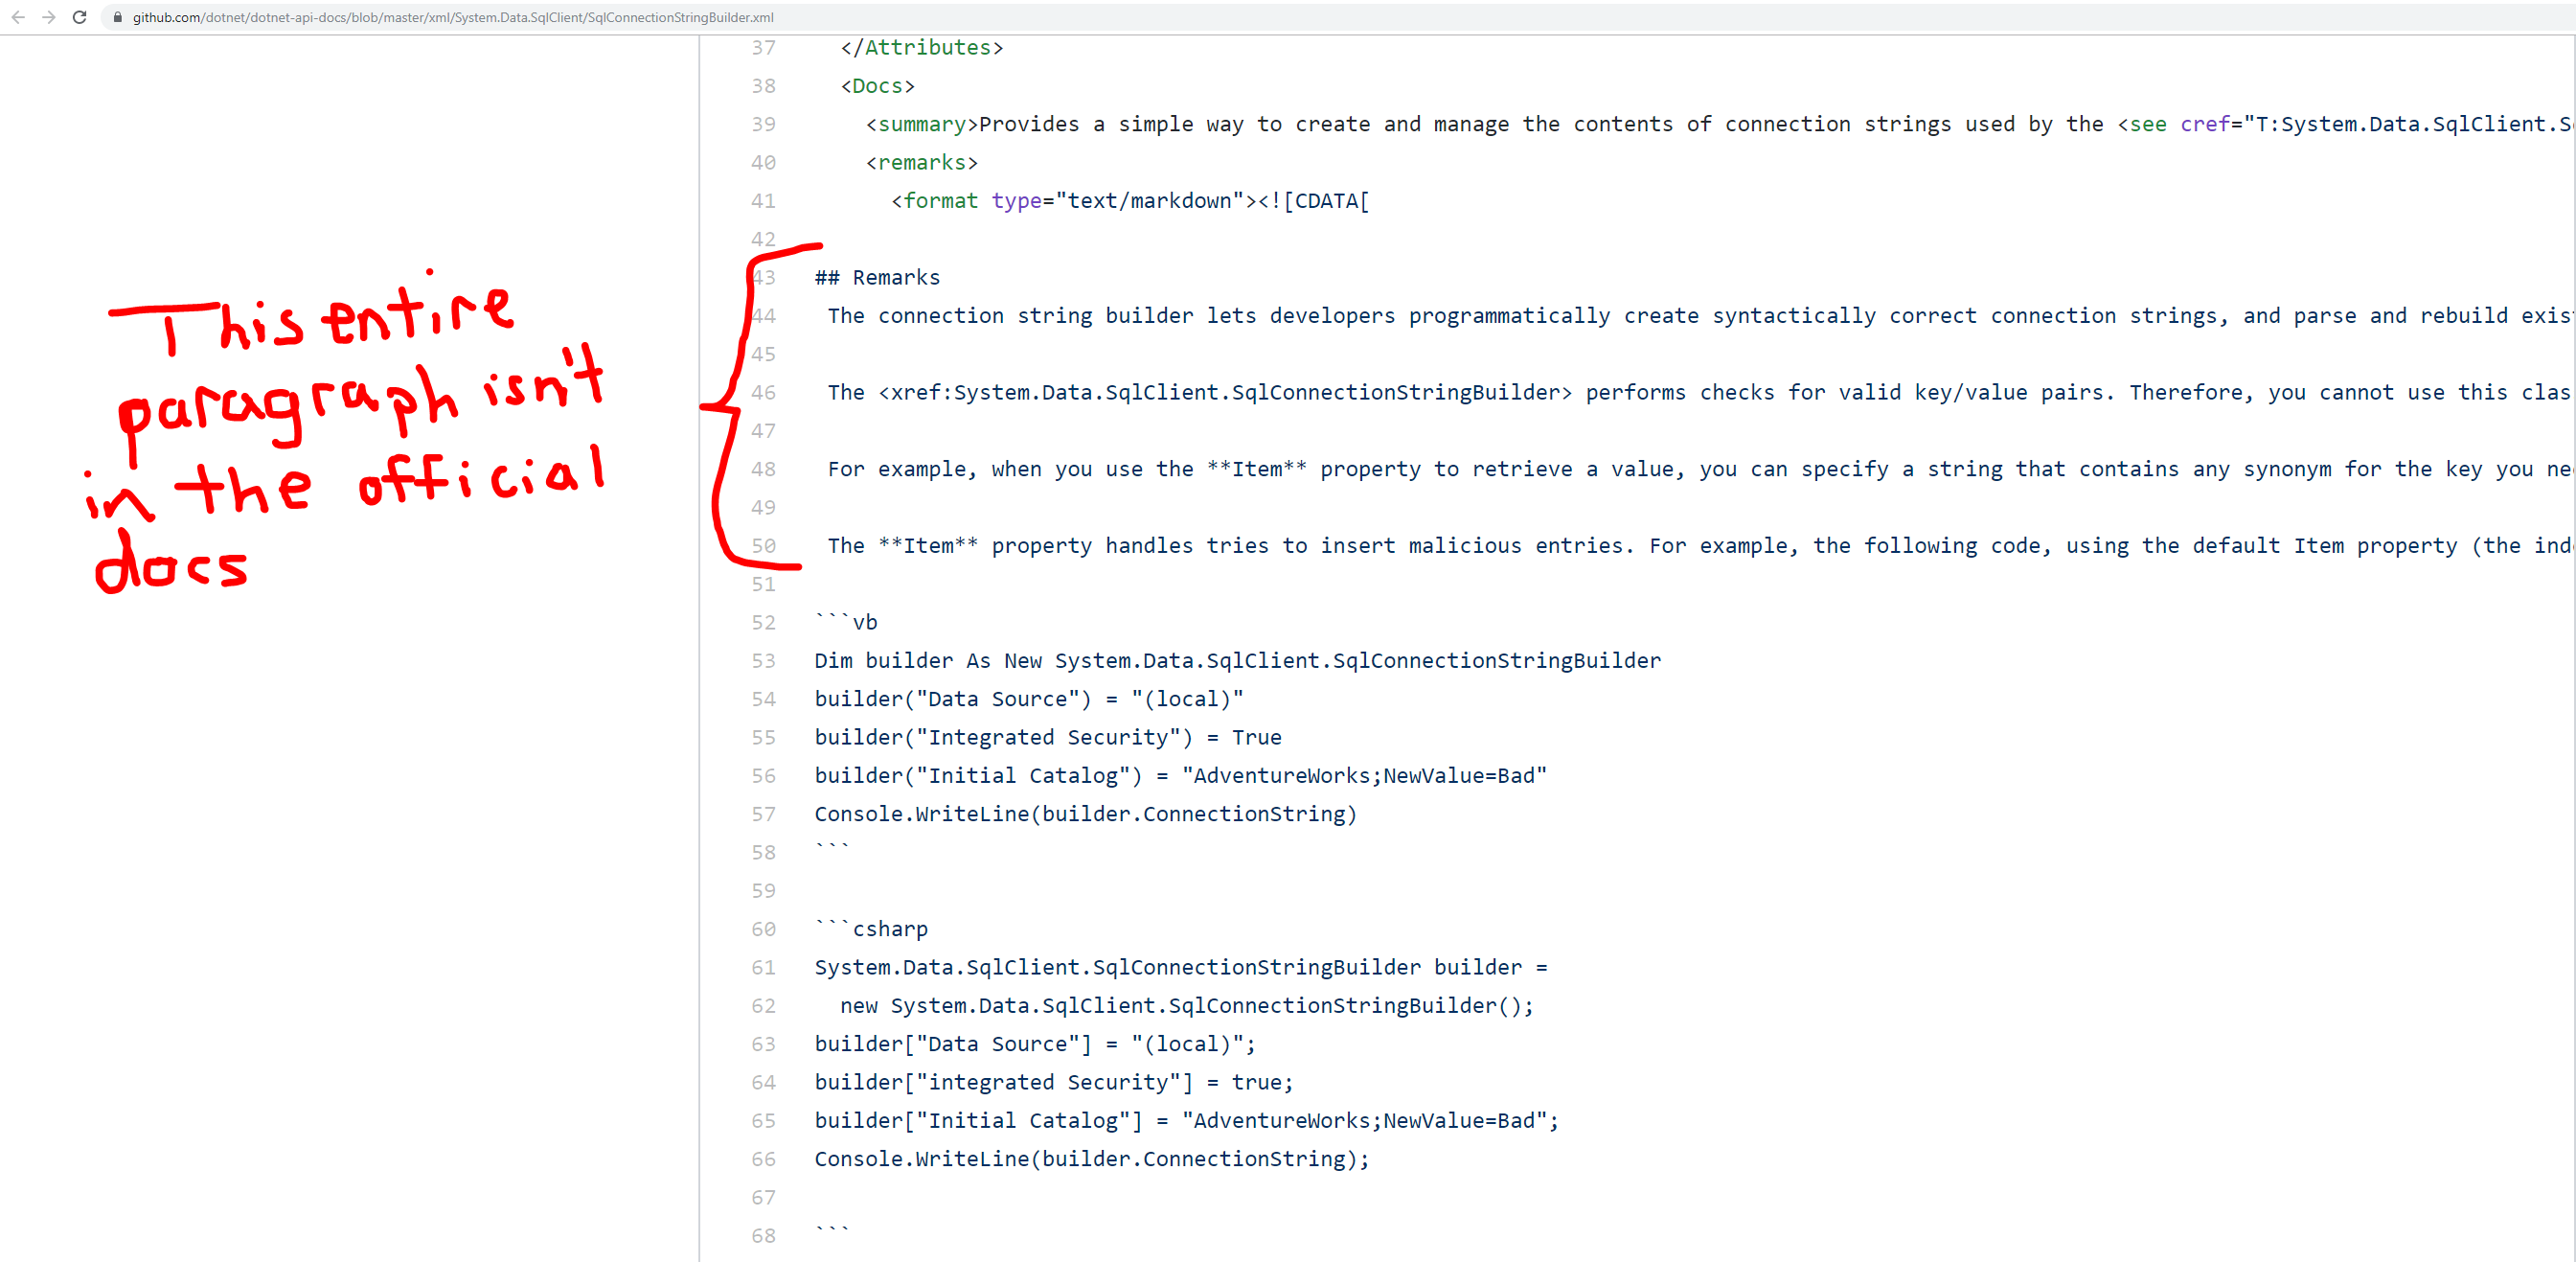Click the Console.WriteLine(builder.ConnectionString) line
2576x1262 pixels.
1084,814
